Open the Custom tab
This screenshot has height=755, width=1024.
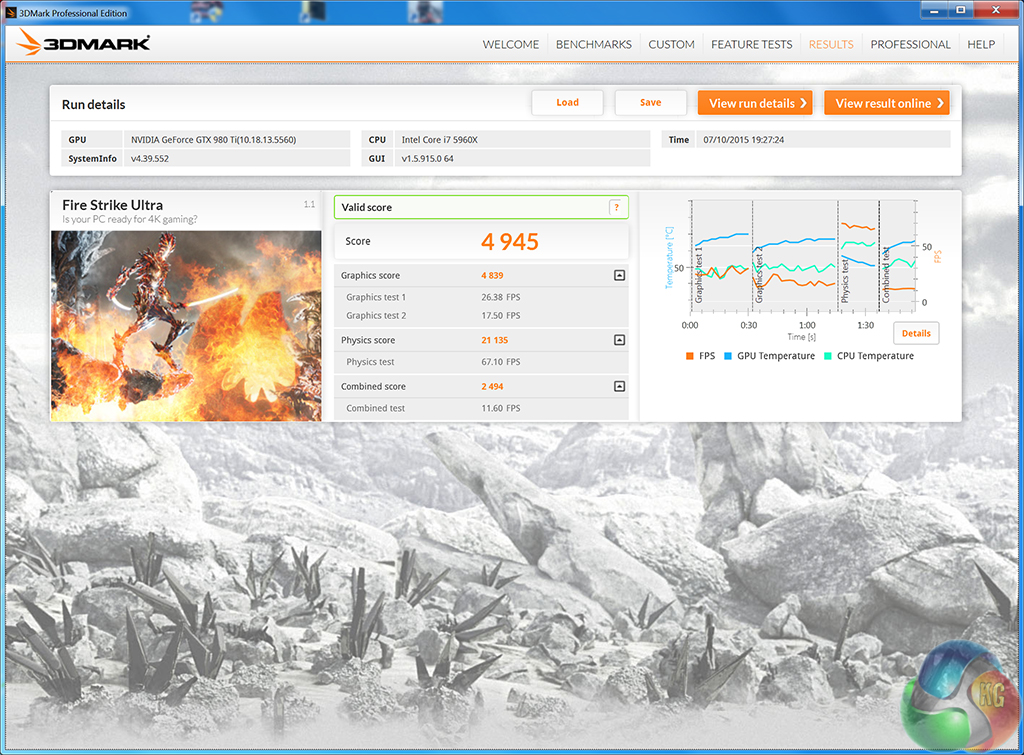[x=671, y=44]
